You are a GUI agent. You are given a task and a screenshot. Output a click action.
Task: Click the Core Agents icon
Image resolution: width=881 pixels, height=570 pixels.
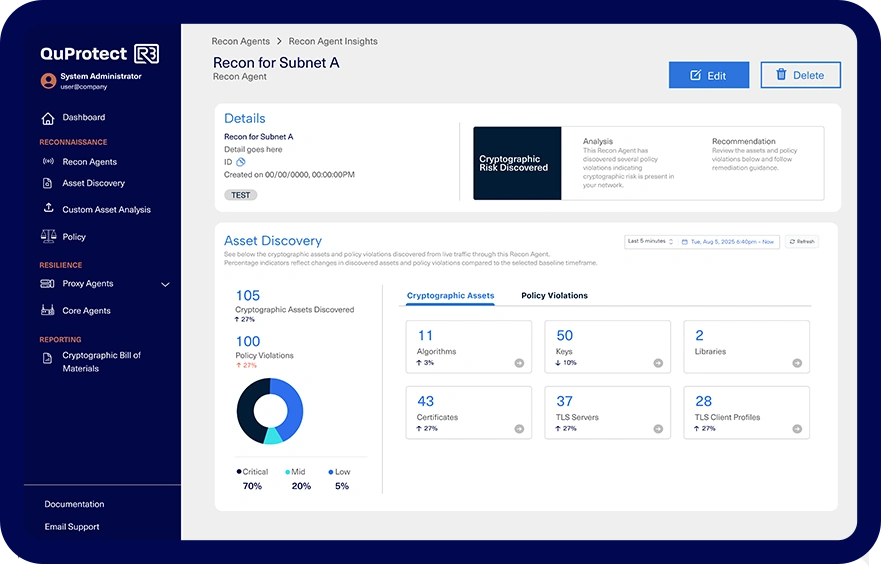(48, 310)
